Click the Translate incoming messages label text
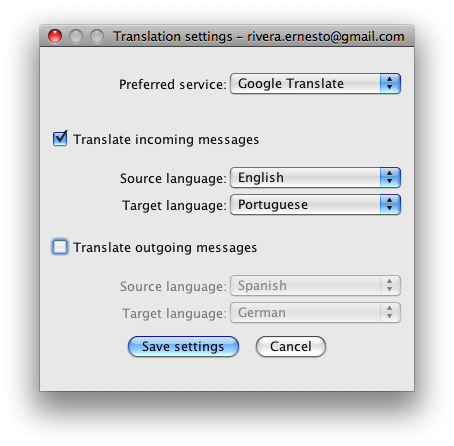The height and width of the screenshot is (446, 454). click(166, 140)
